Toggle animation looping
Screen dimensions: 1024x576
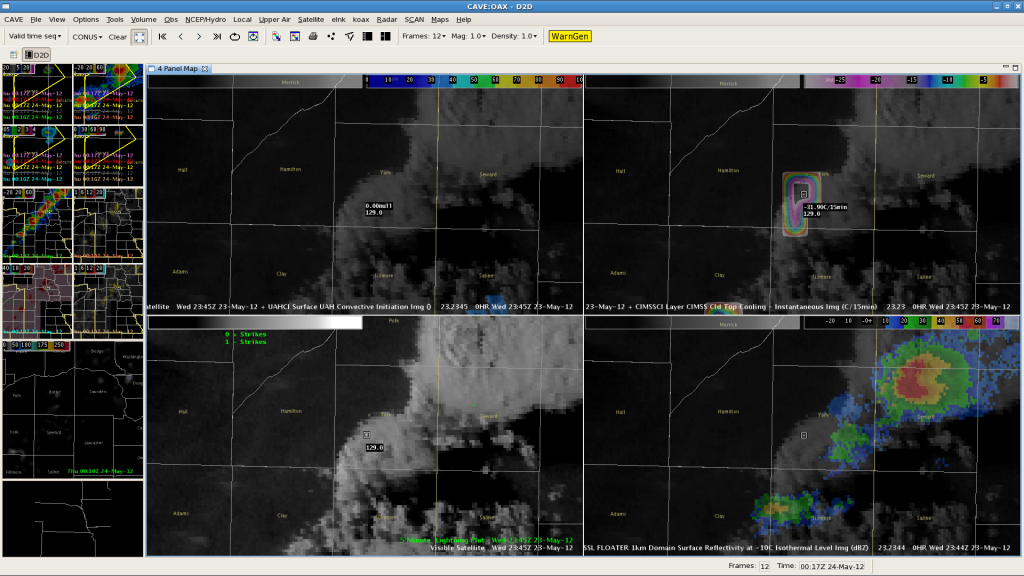click(x=235, y=36)
